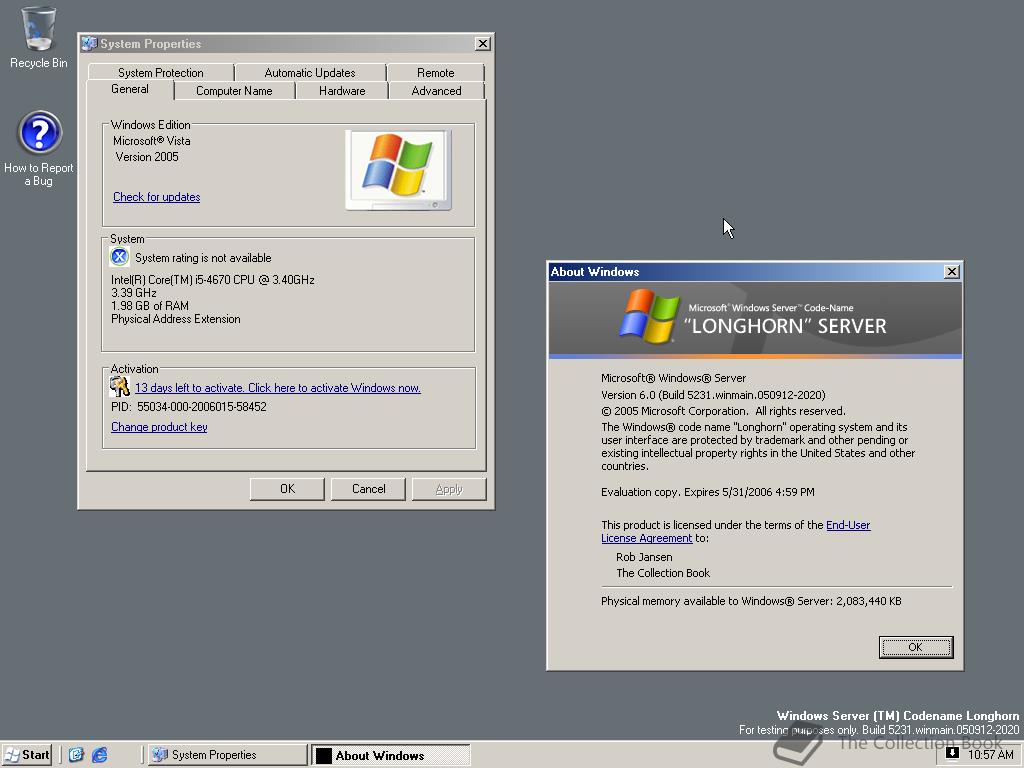
Task: Open the Remote tab
Action: point(436,72)
